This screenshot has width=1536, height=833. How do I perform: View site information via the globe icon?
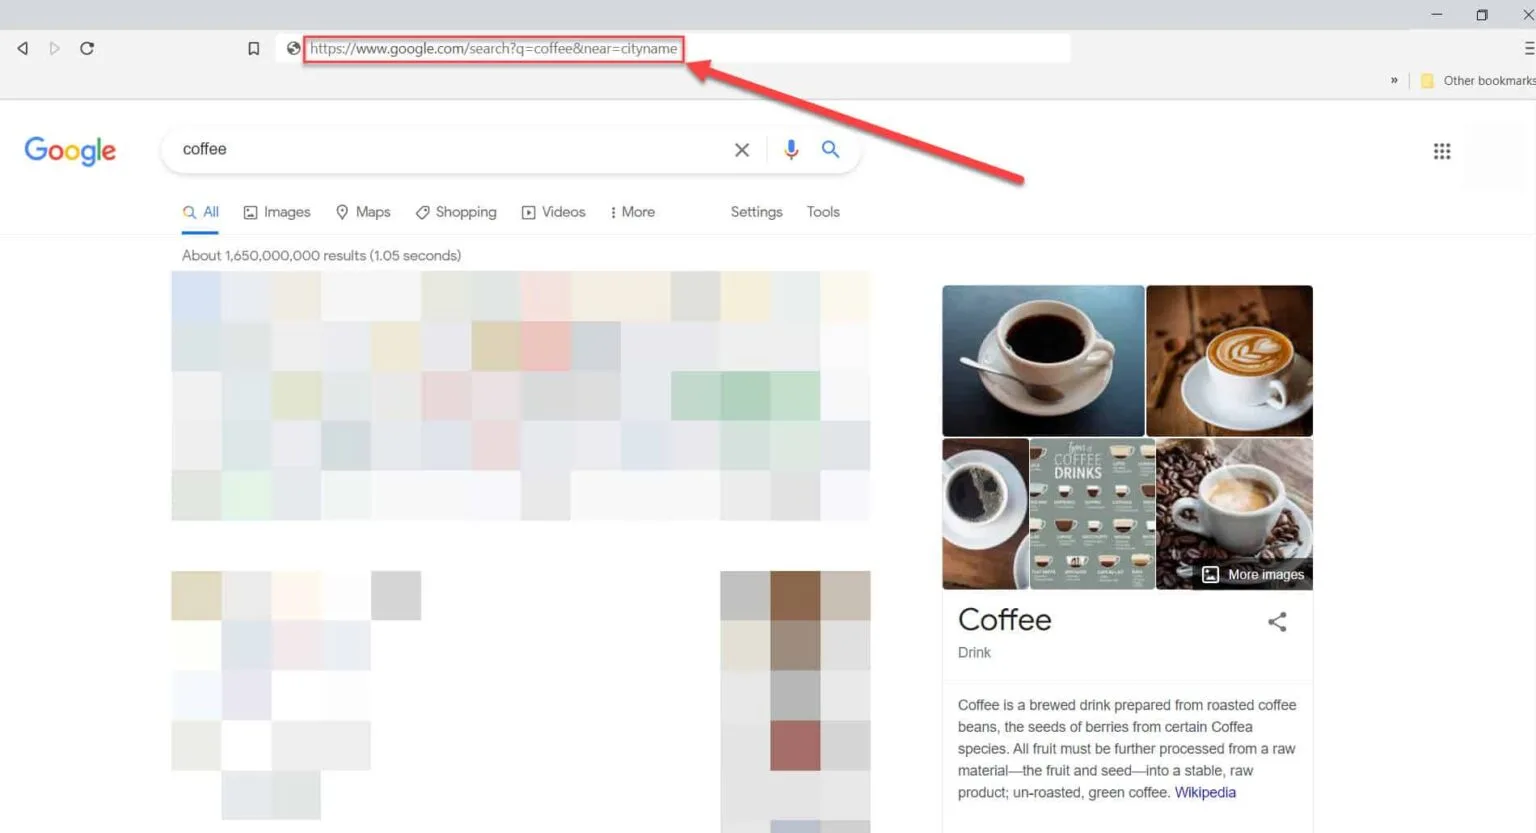[293, 48]
